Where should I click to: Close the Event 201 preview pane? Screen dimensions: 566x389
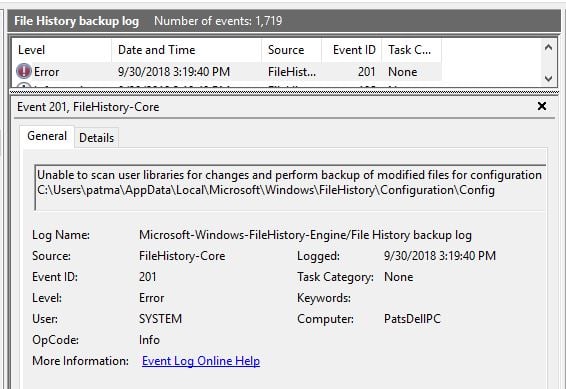tap(542, 106)
